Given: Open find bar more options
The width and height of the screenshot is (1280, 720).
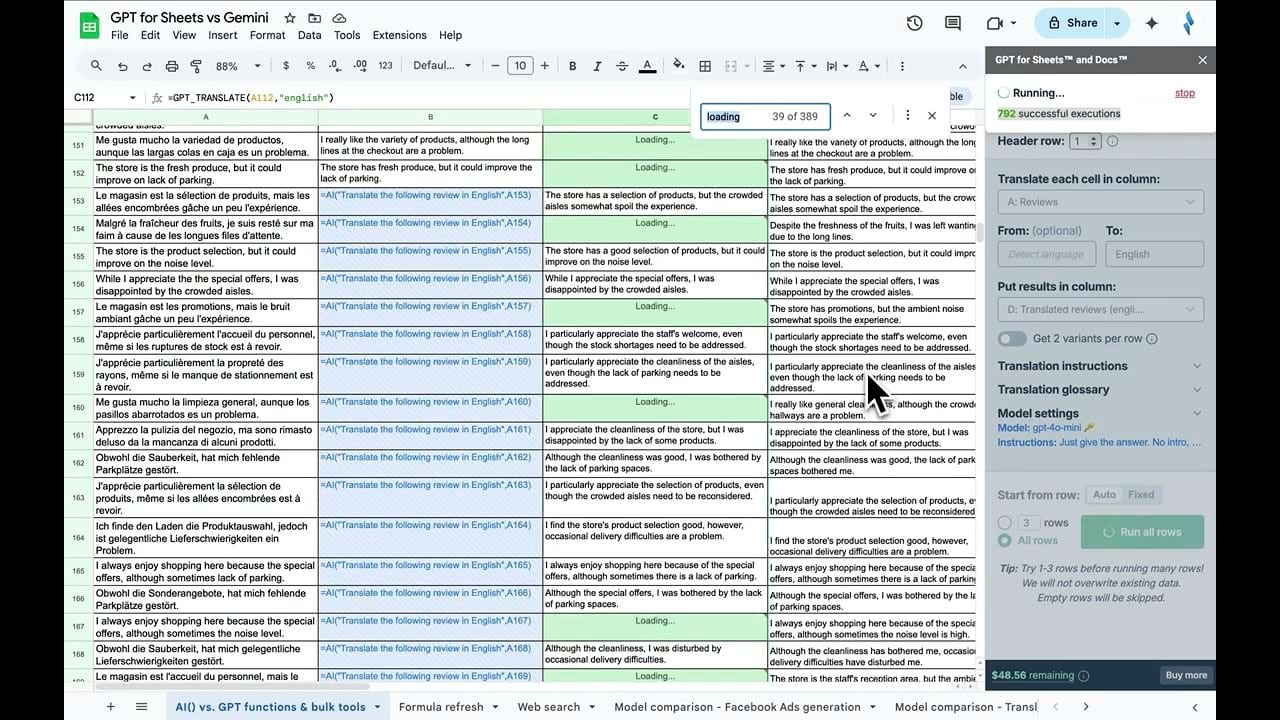Looking at the screenshot, I should [x=908, y=116].
